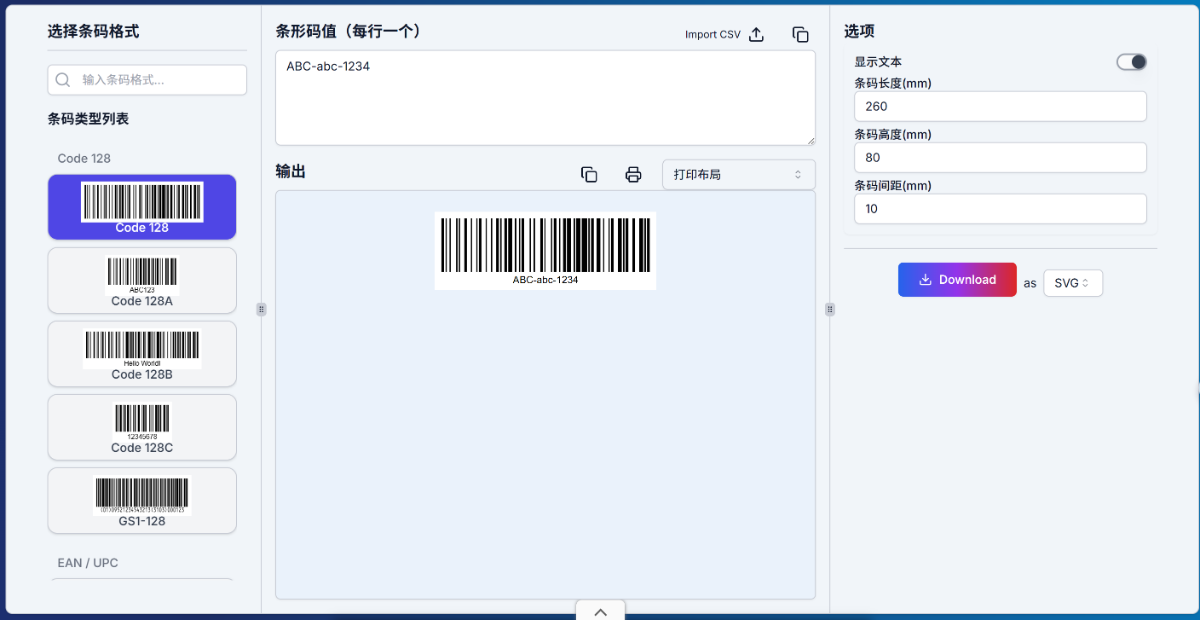
Task: Click the 条码长度(mm) label
Action: [893, 83]
